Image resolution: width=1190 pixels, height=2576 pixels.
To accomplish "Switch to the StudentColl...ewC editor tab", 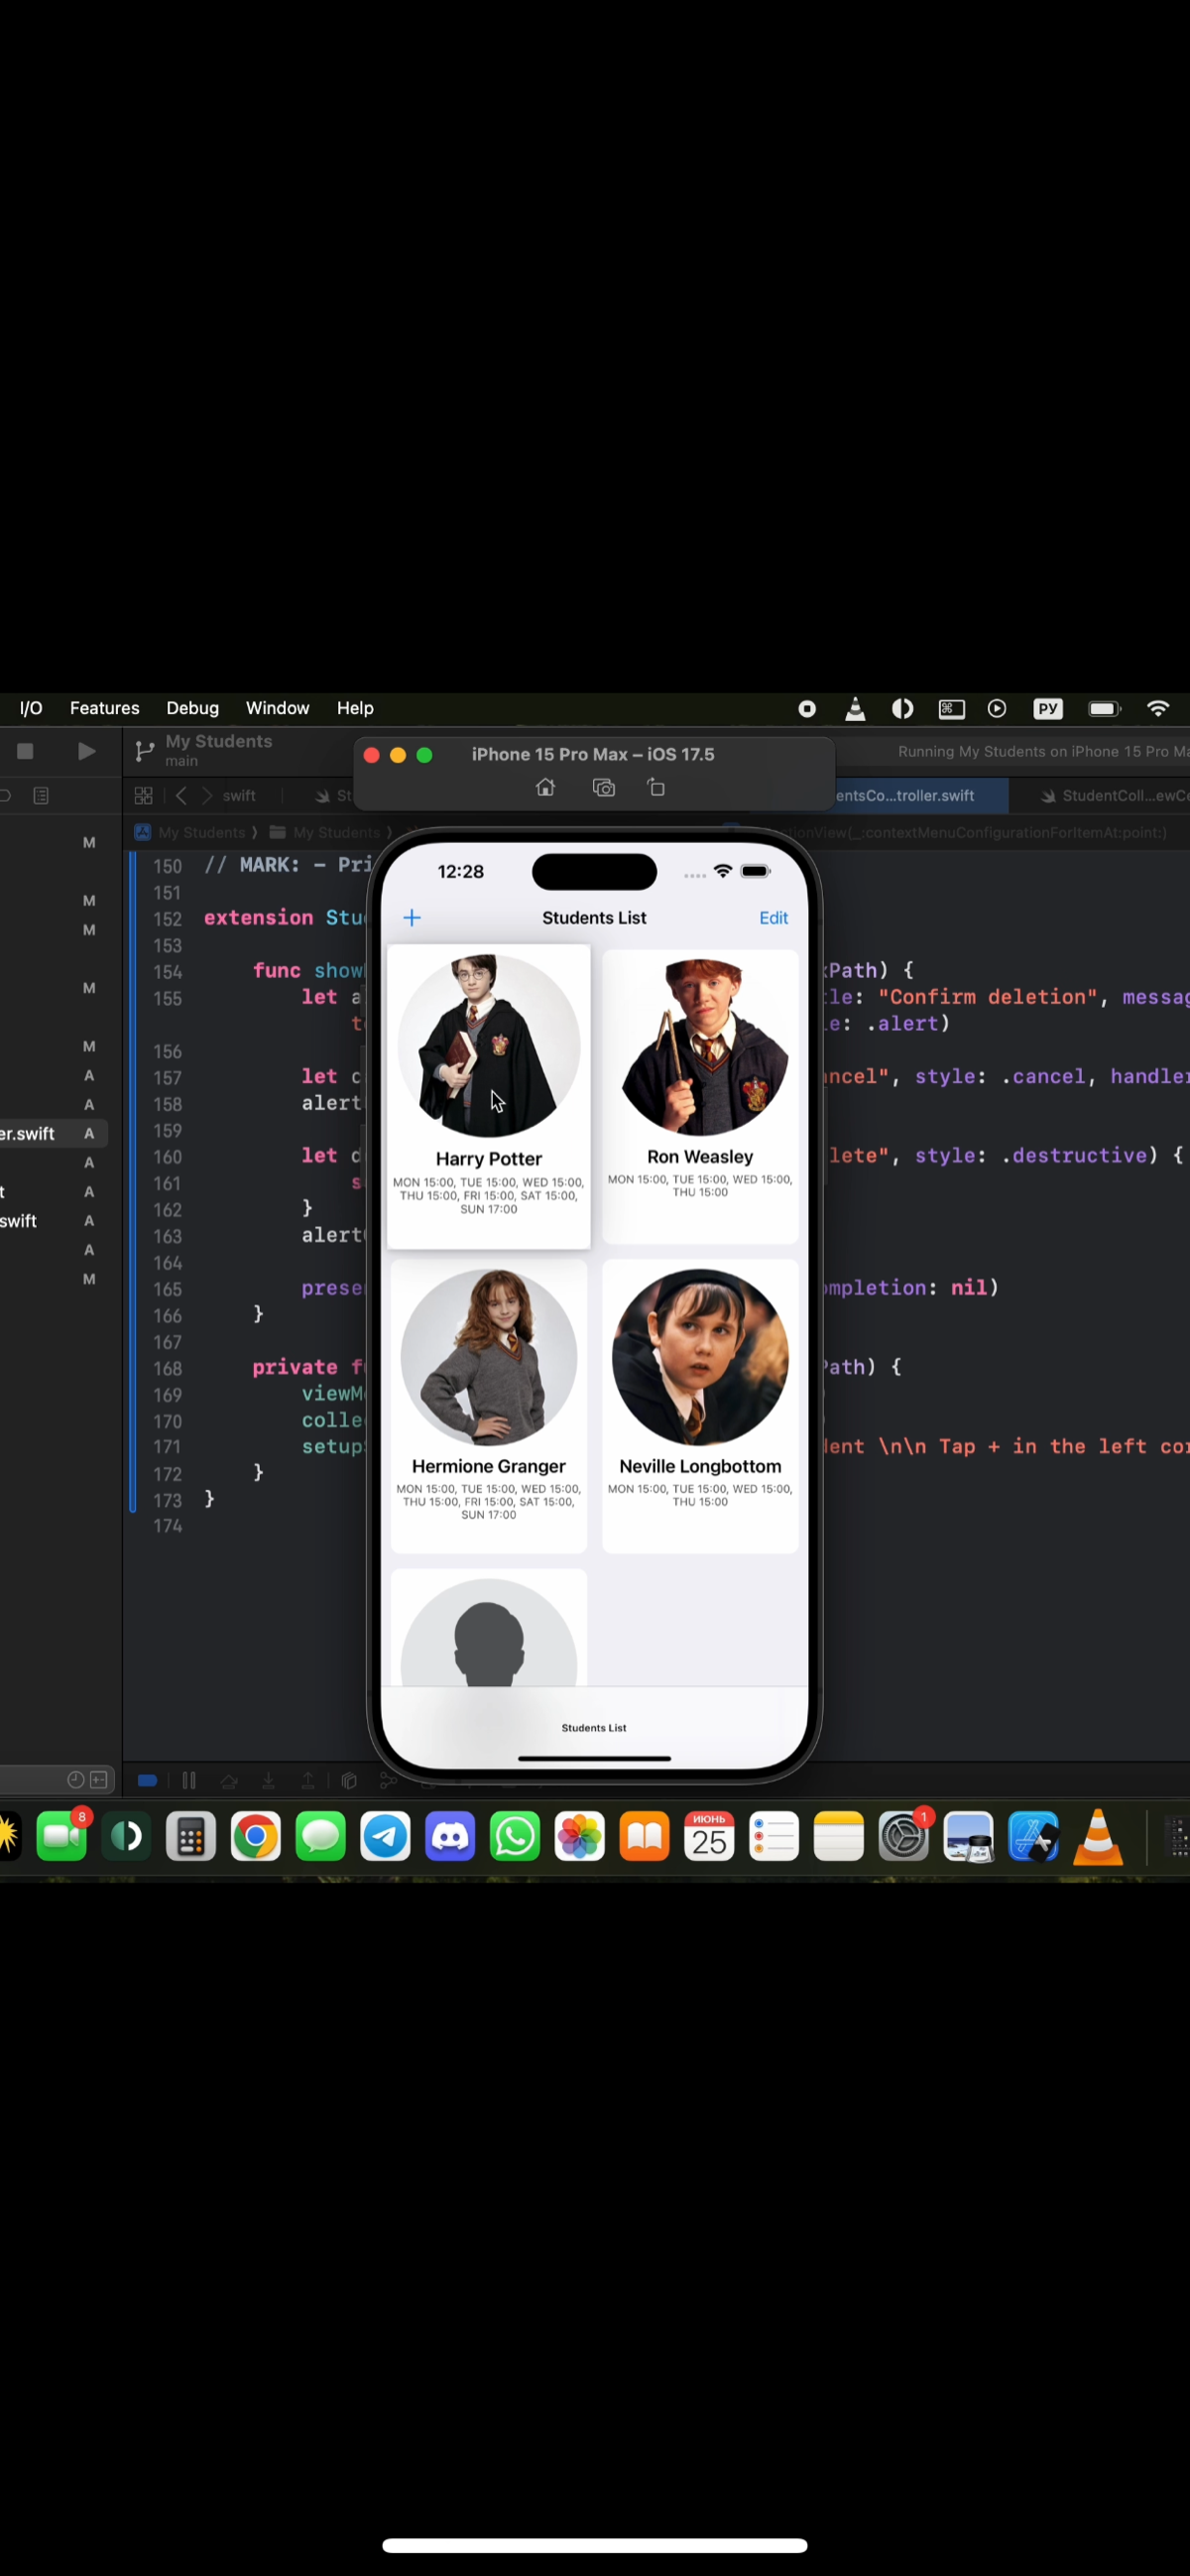I will coord(1114,795).
